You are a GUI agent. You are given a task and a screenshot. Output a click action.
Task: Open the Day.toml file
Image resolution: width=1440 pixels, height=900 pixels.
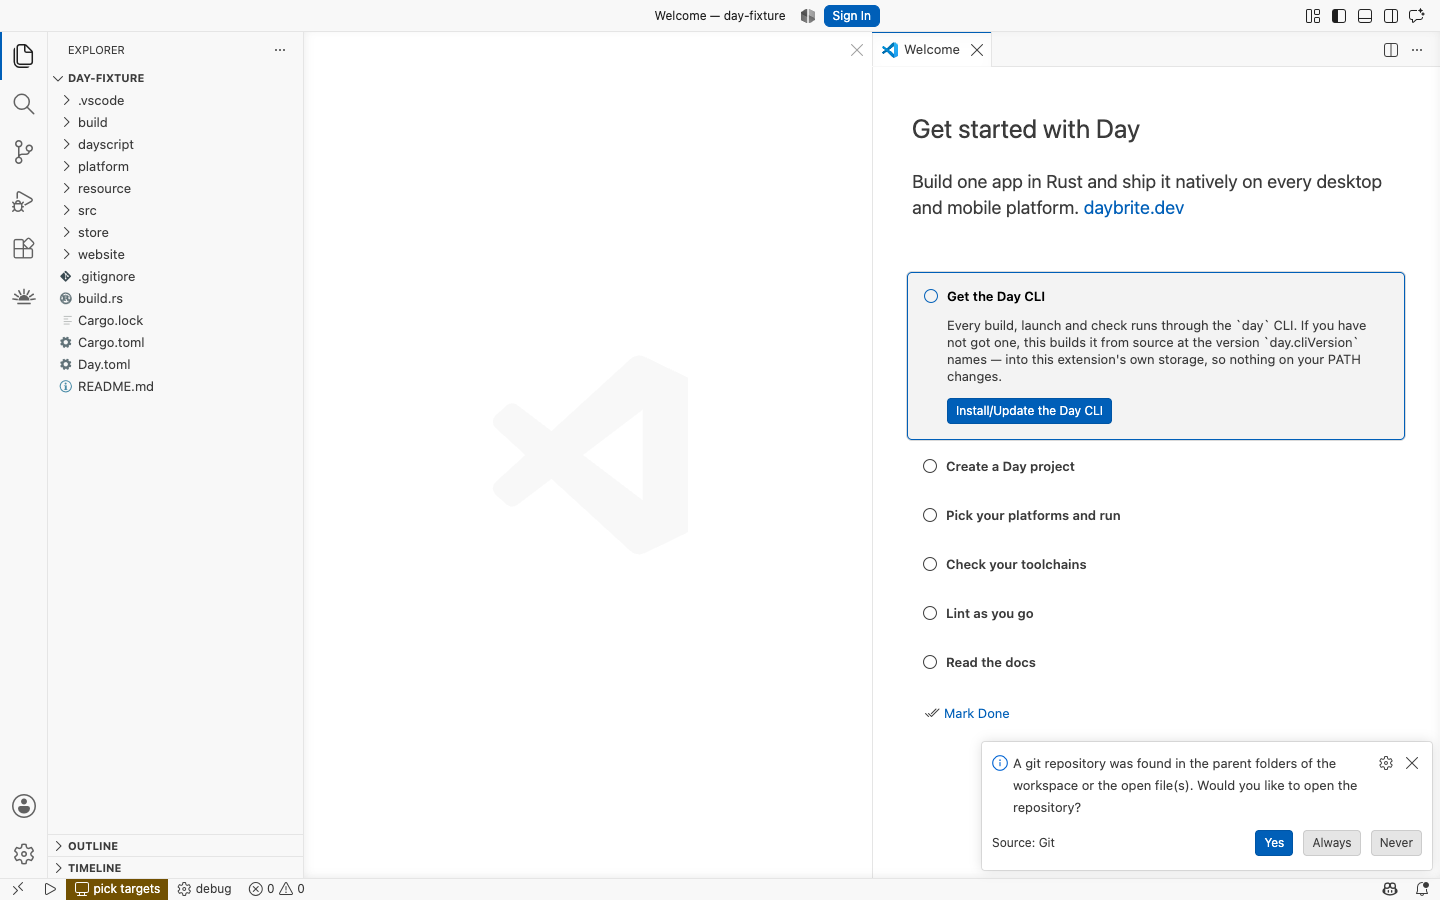(175, 364)
